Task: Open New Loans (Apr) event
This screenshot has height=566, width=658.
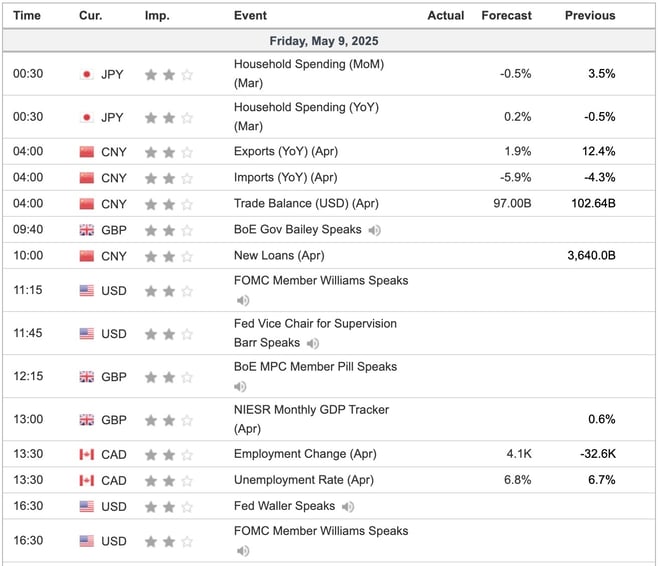Action: [279, 255]
